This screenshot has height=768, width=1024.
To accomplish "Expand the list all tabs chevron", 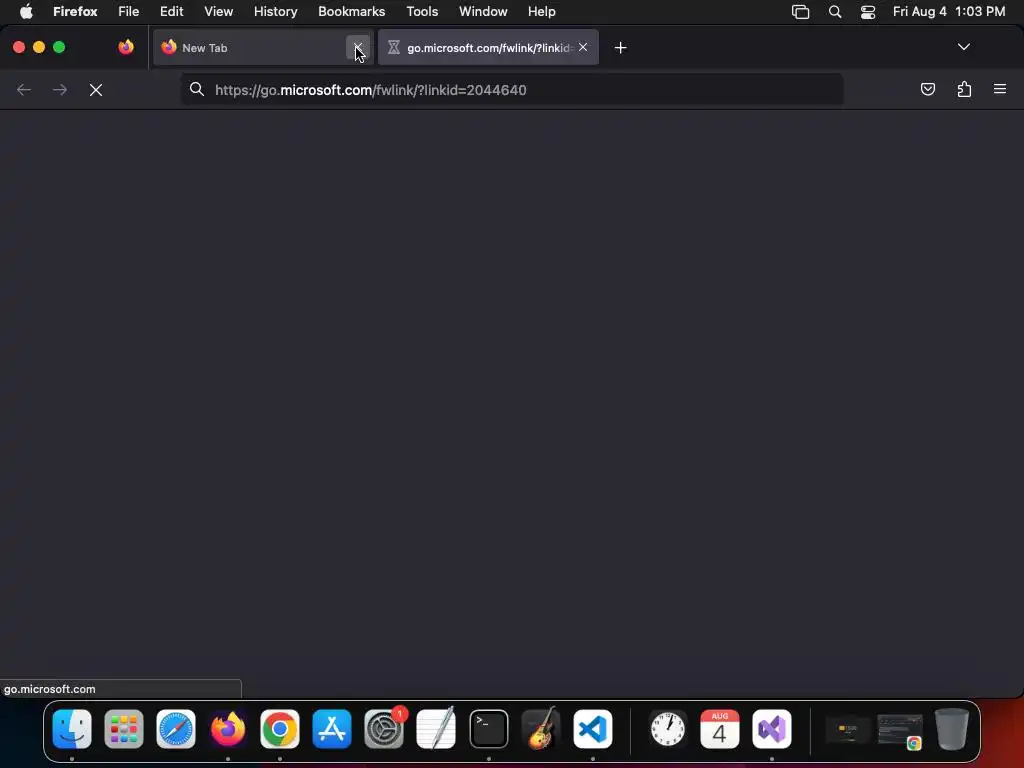I will click(963, 47).
